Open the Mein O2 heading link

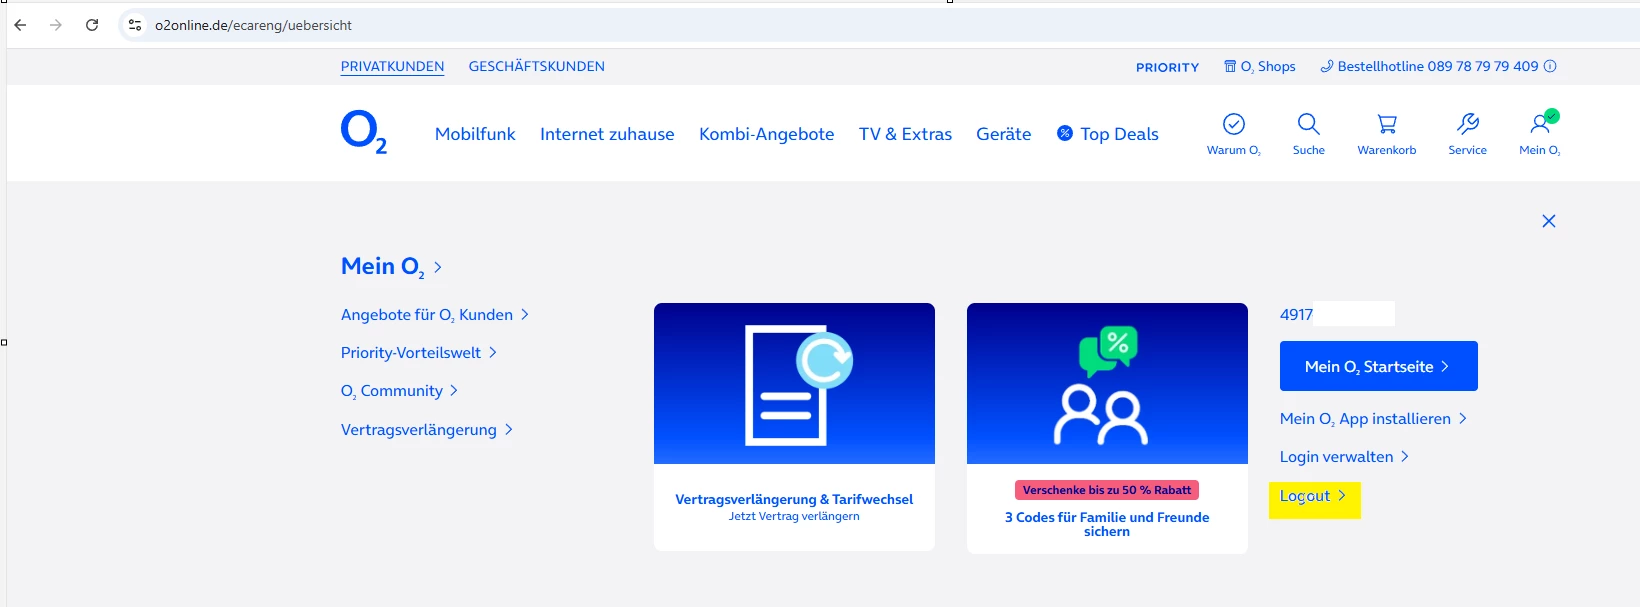[x=391, y=267]
